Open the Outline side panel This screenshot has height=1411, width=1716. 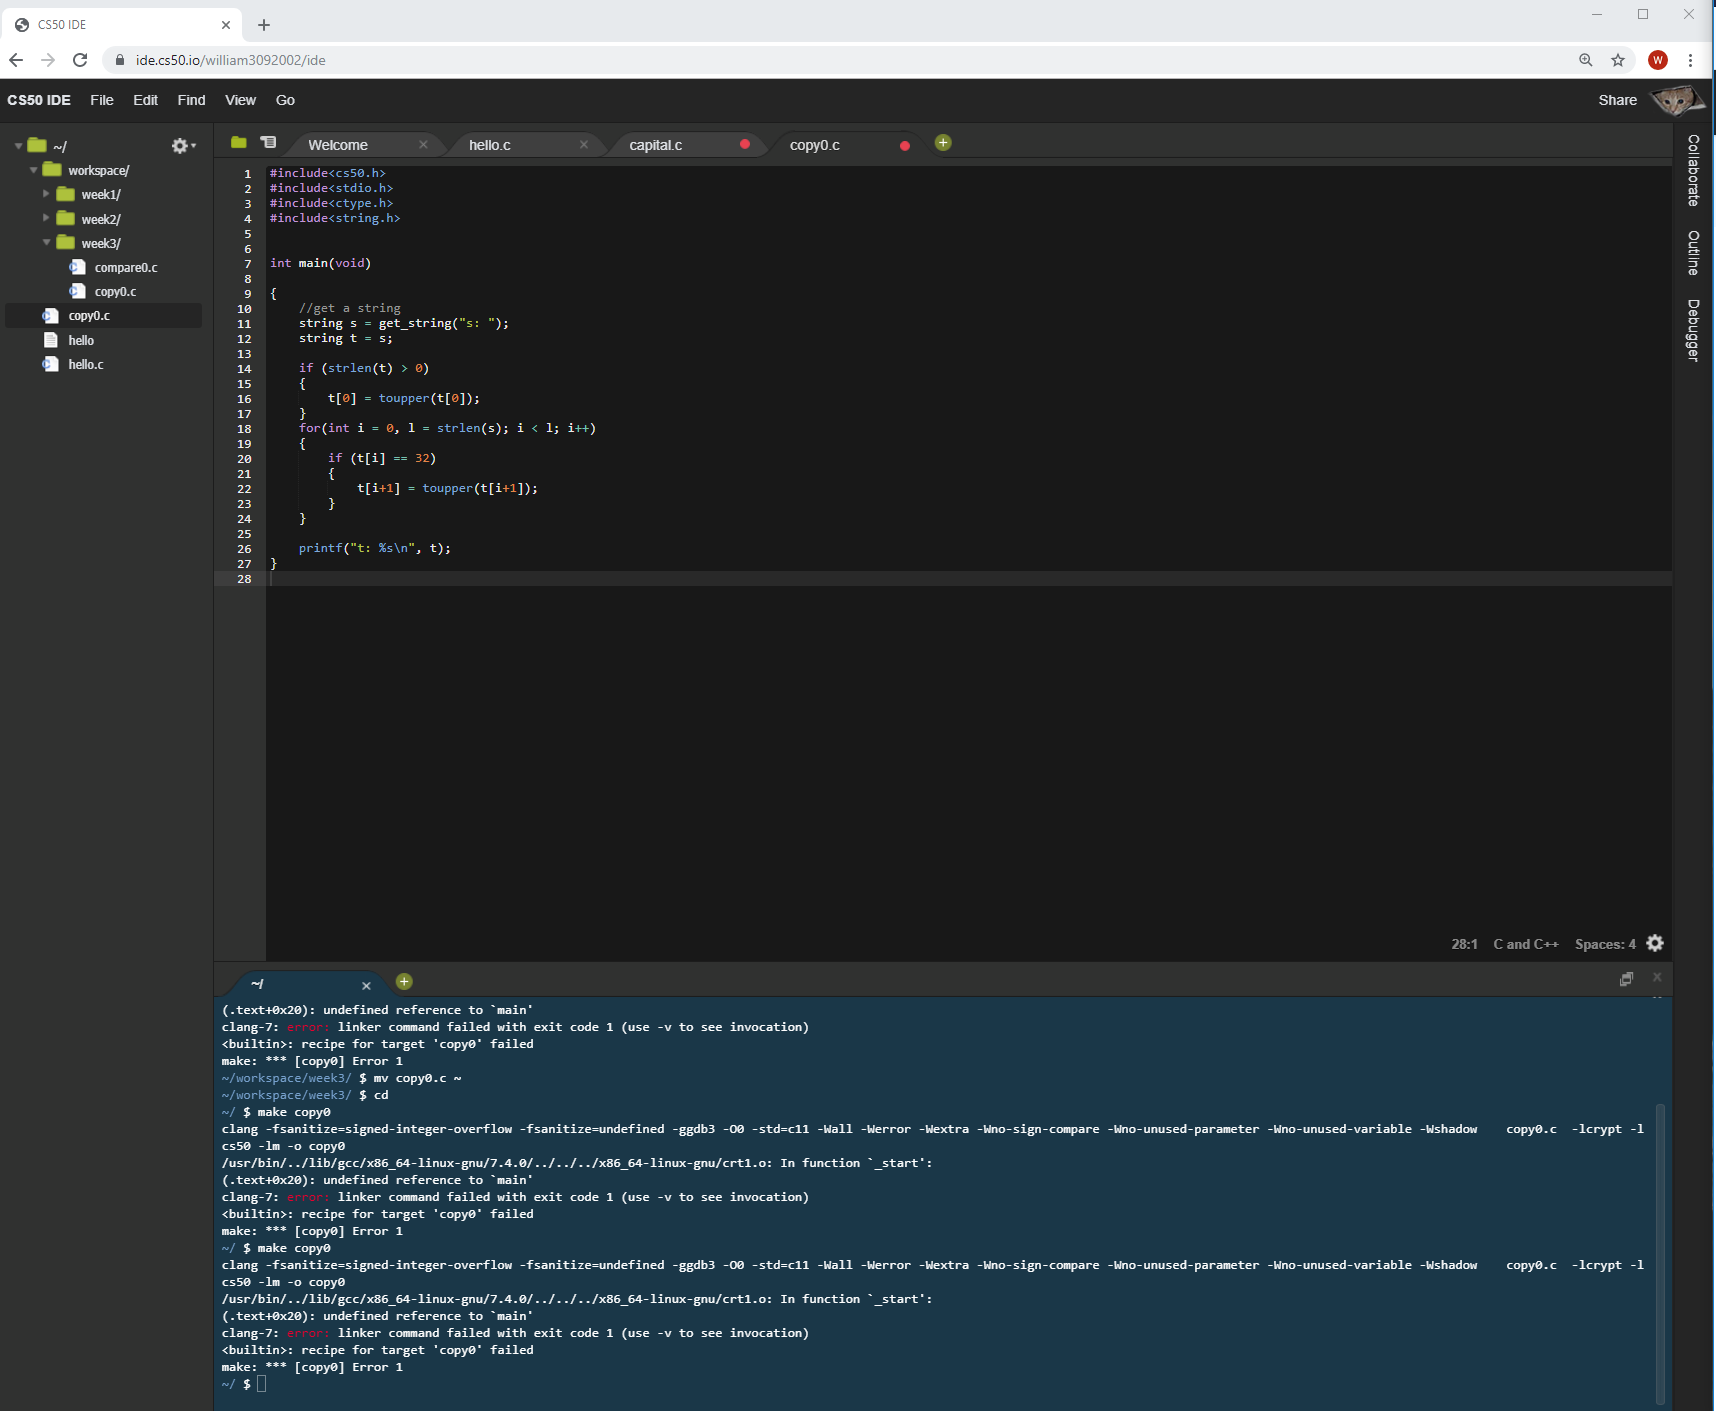pyautogui.click(x=1693, y=253)
